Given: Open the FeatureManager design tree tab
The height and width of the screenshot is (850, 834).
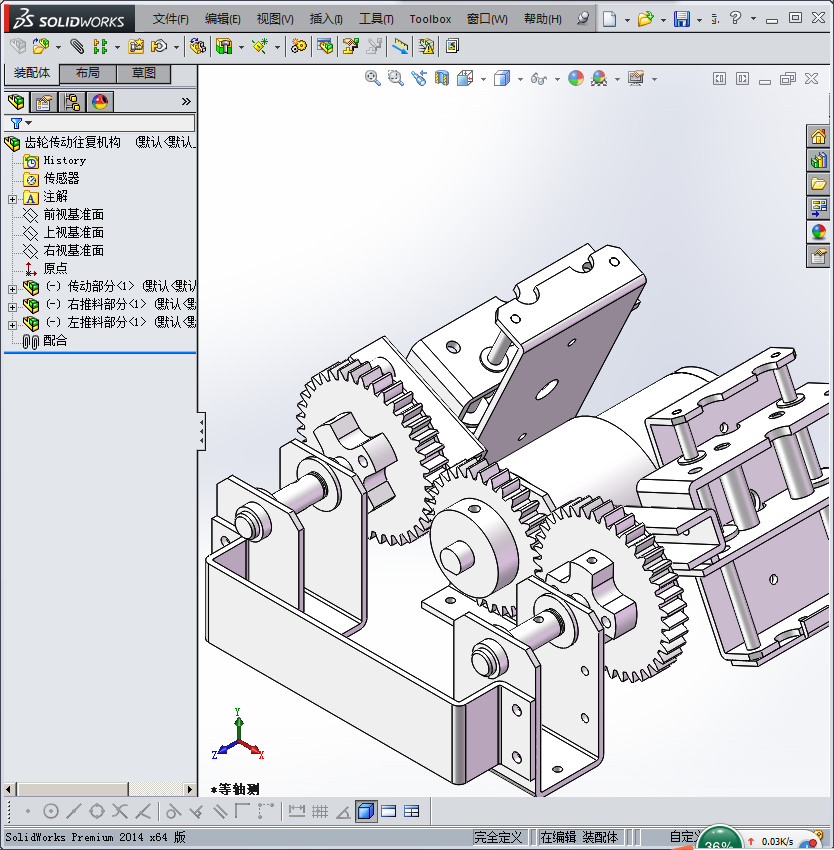Looking at the screenshot, I should (16, 102).
